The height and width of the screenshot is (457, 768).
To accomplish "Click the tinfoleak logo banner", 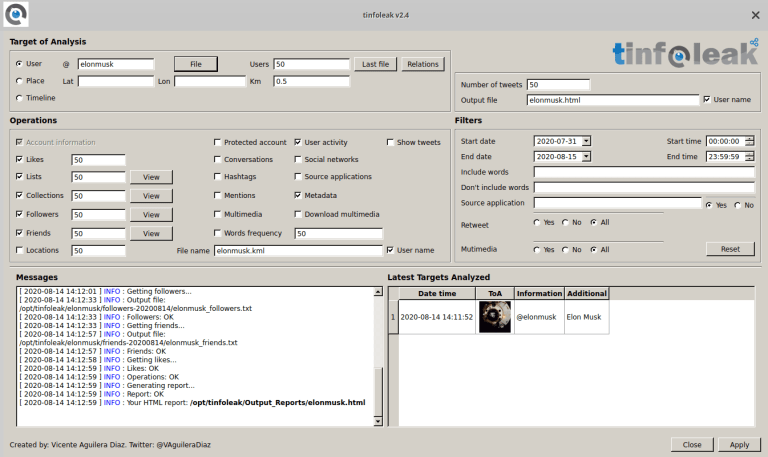I will coord(685,53).
